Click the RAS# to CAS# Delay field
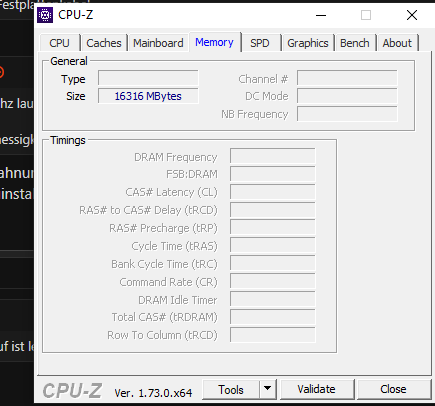This screenshot has height=406, width=435. click(272, 210)
